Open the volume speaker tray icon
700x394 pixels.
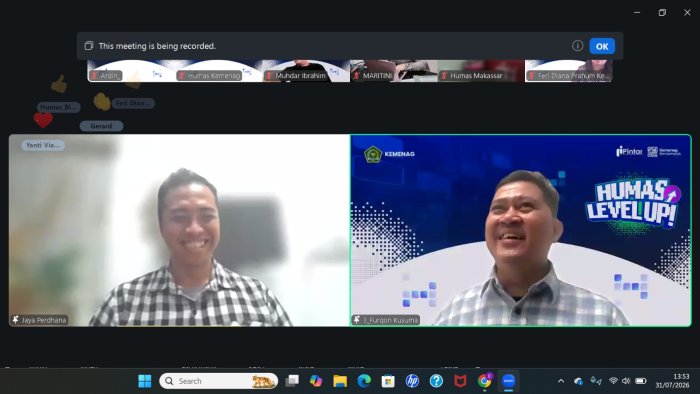click(626, 381)
